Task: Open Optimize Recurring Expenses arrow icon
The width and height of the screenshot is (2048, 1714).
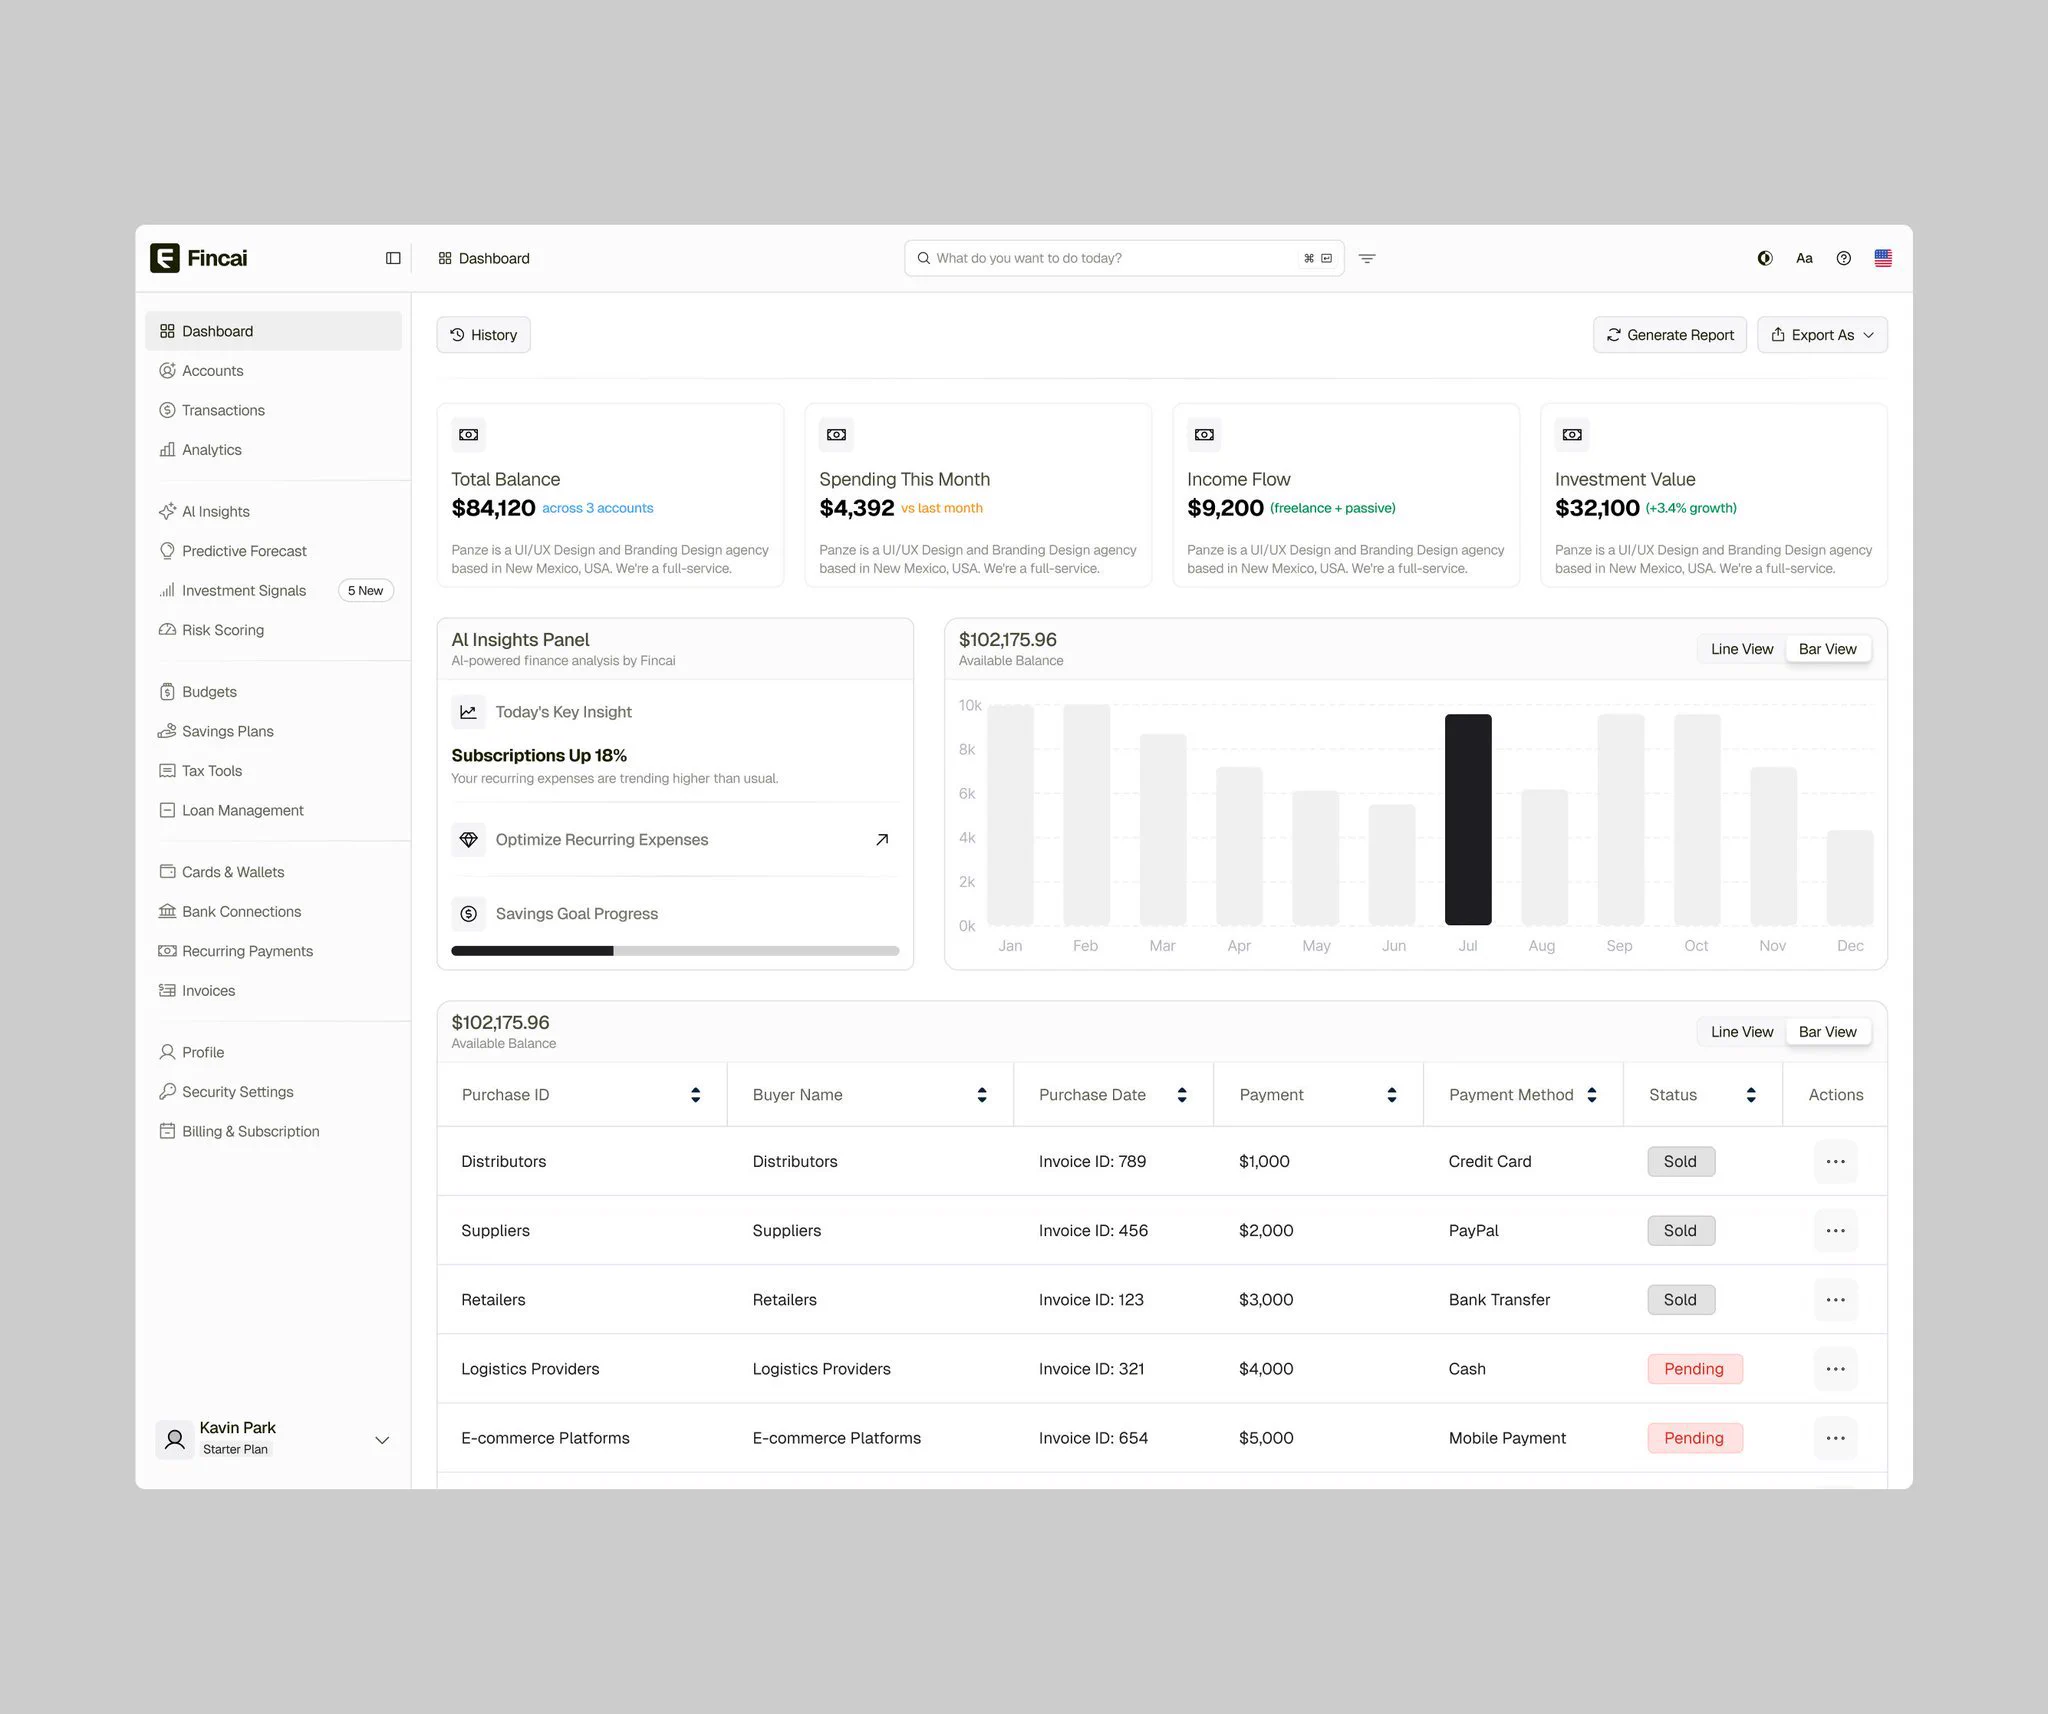Action: [x=882, y=840]
